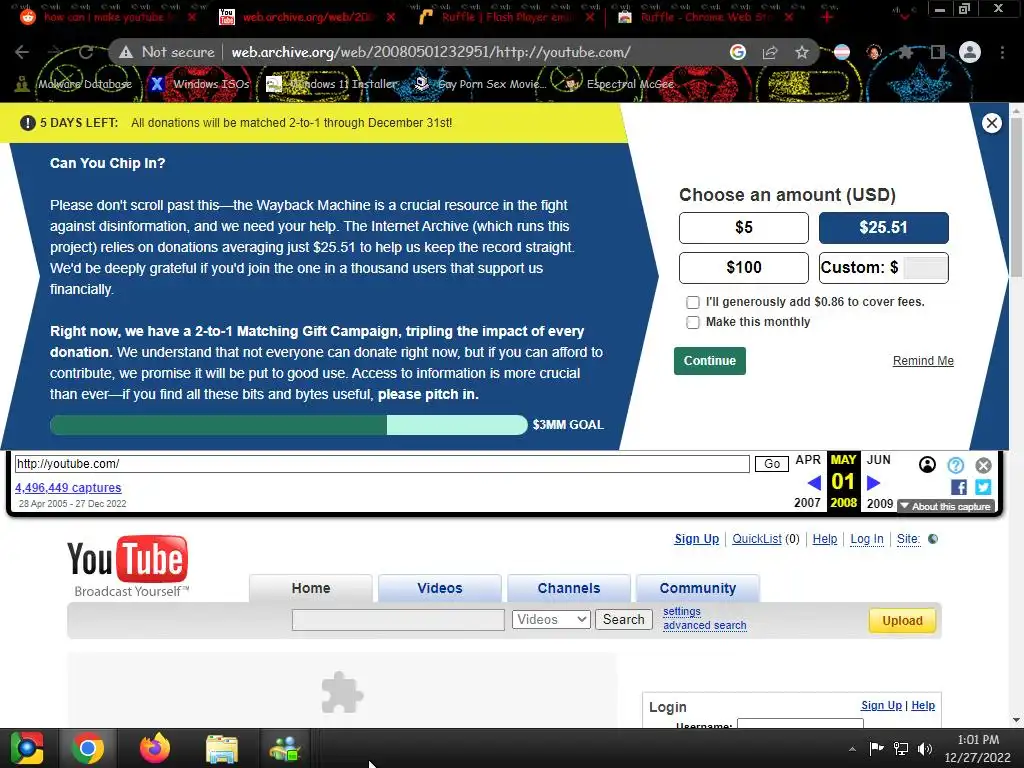The image size is (1024, 768).
Task: Open Windows Start button
Action: (x=26, y=748)
